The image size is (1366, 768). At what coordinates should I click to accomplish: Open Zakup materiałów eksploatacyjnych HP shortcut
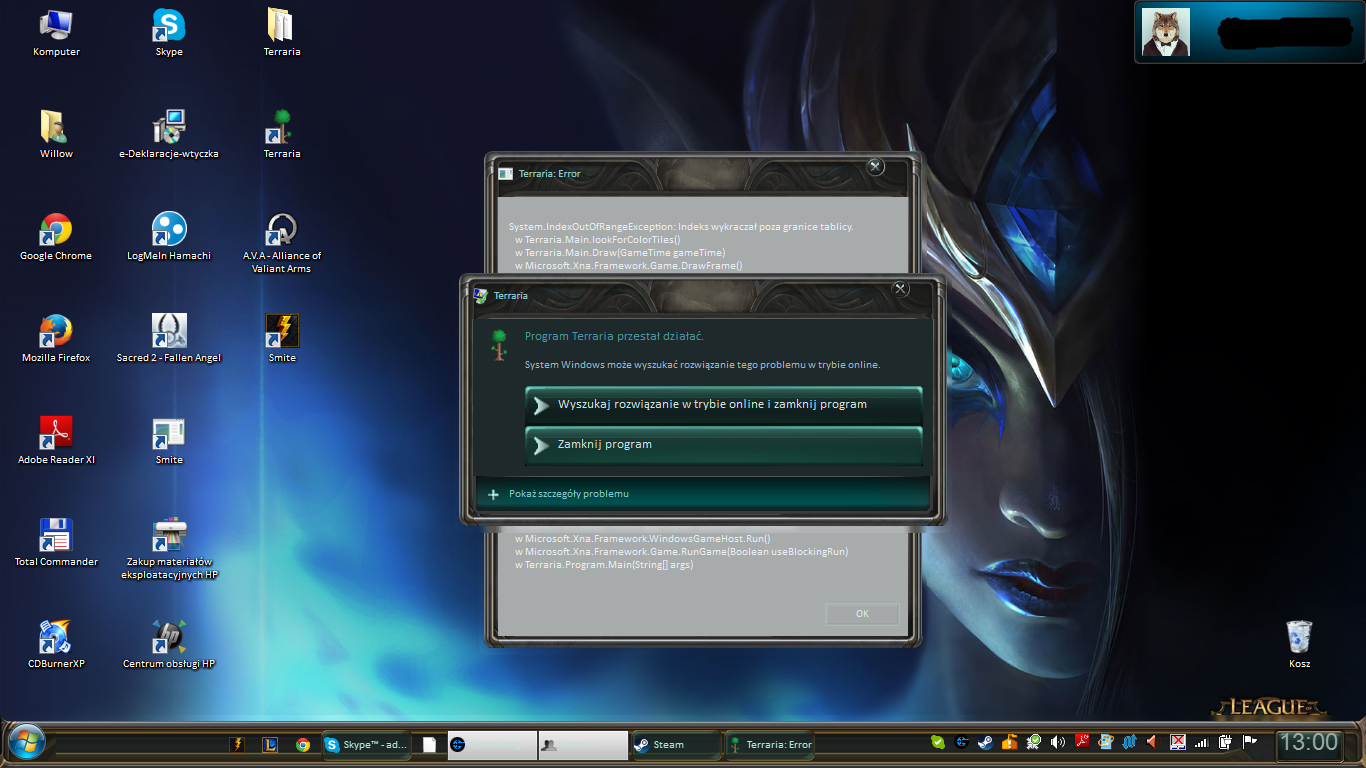point(169,550)
